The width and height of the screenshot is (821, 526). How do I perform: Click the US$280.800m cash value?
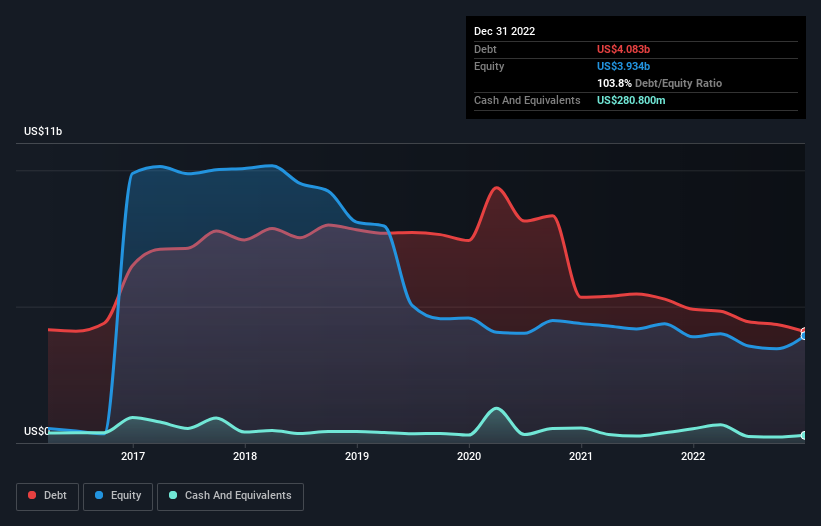click(631, 100)
